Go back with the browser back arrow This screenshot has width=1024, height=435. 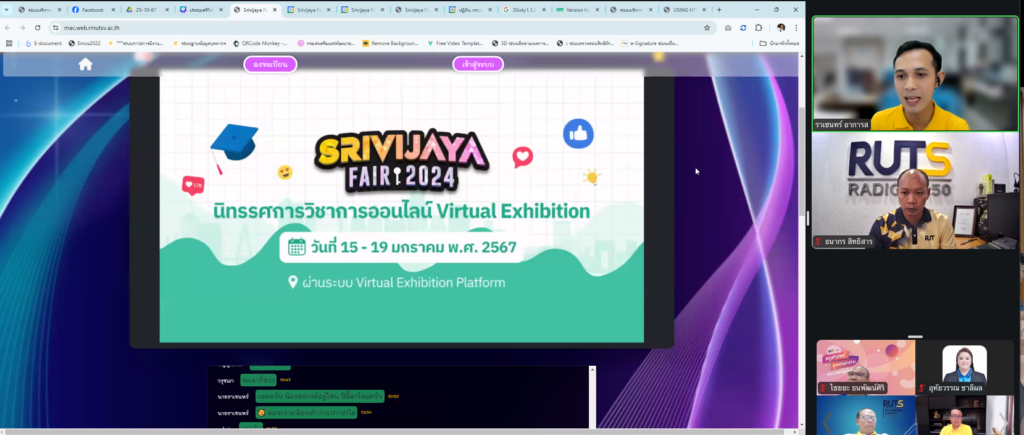8,28
